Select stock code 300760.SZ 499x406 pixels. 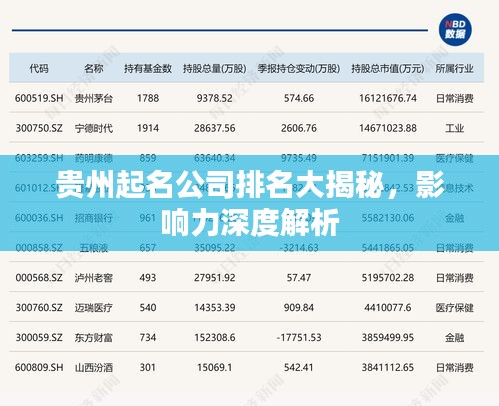point(39,307)
